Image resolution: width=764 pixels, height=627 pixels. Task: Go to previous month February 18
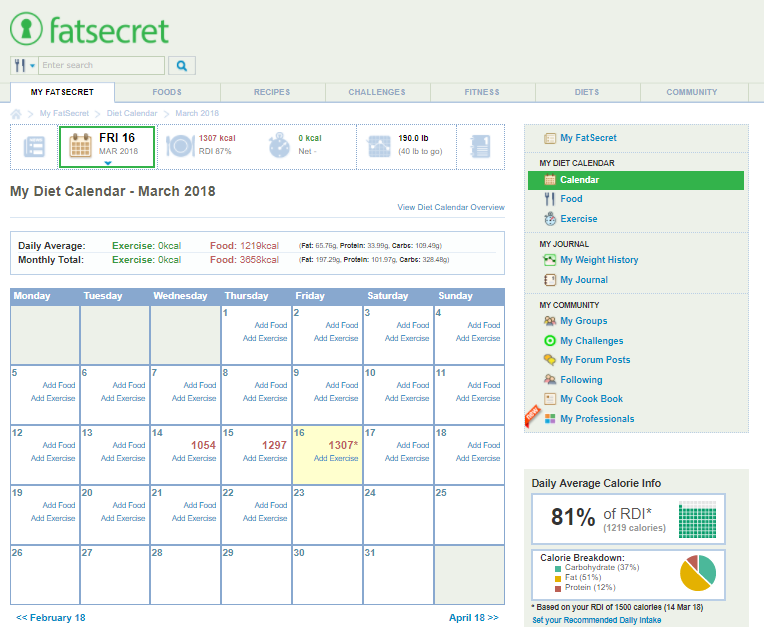51,618
